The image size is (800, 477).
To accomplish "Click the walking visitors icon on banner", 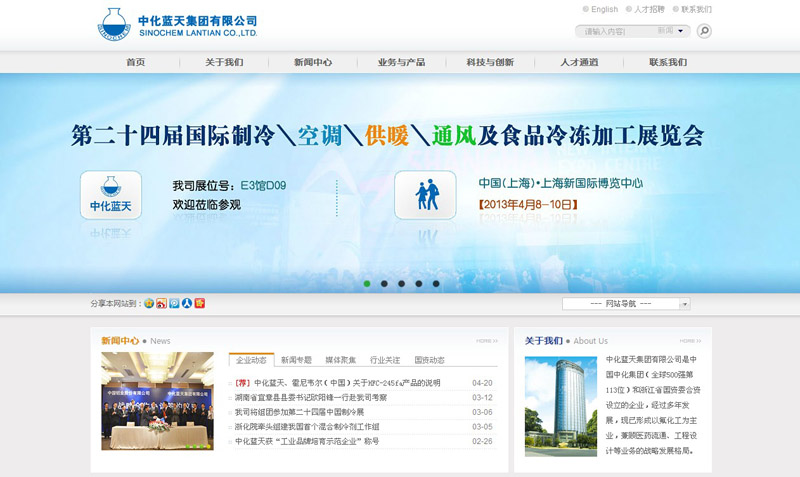I will pos(426,195).
